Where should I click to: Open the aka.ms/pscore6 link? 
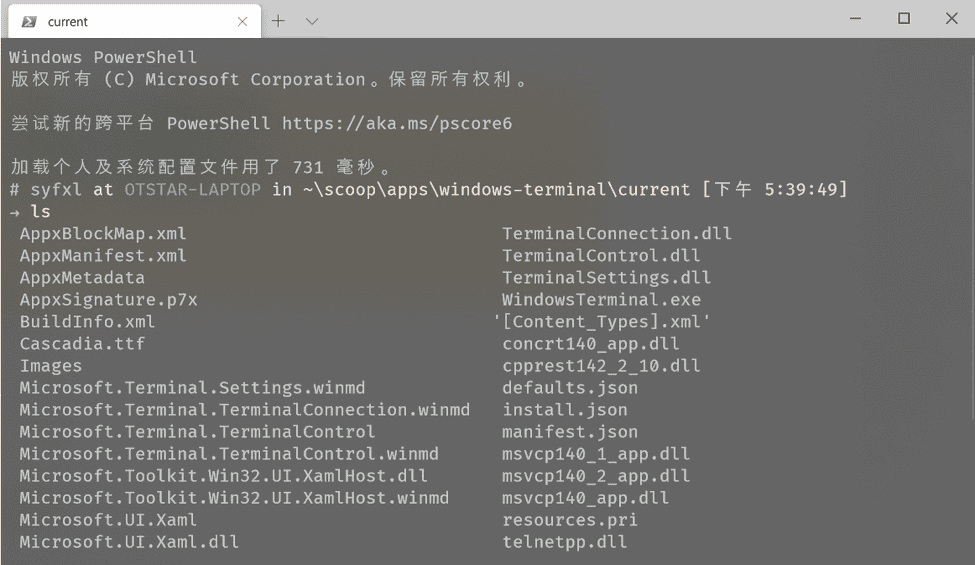click(x=396, y=124)
